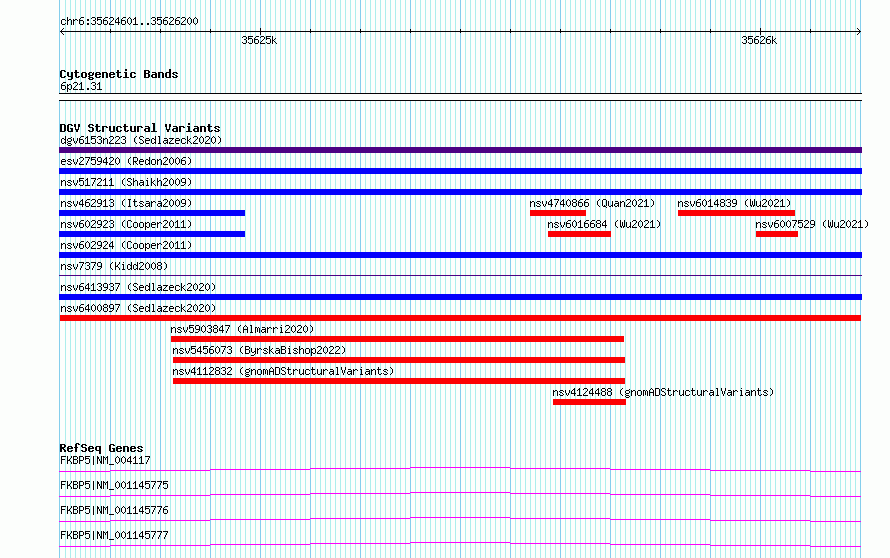The height and width of the screenshot is (558, 890).
Task: Click the thin line under nsv7379
Action: pos(460,276)
